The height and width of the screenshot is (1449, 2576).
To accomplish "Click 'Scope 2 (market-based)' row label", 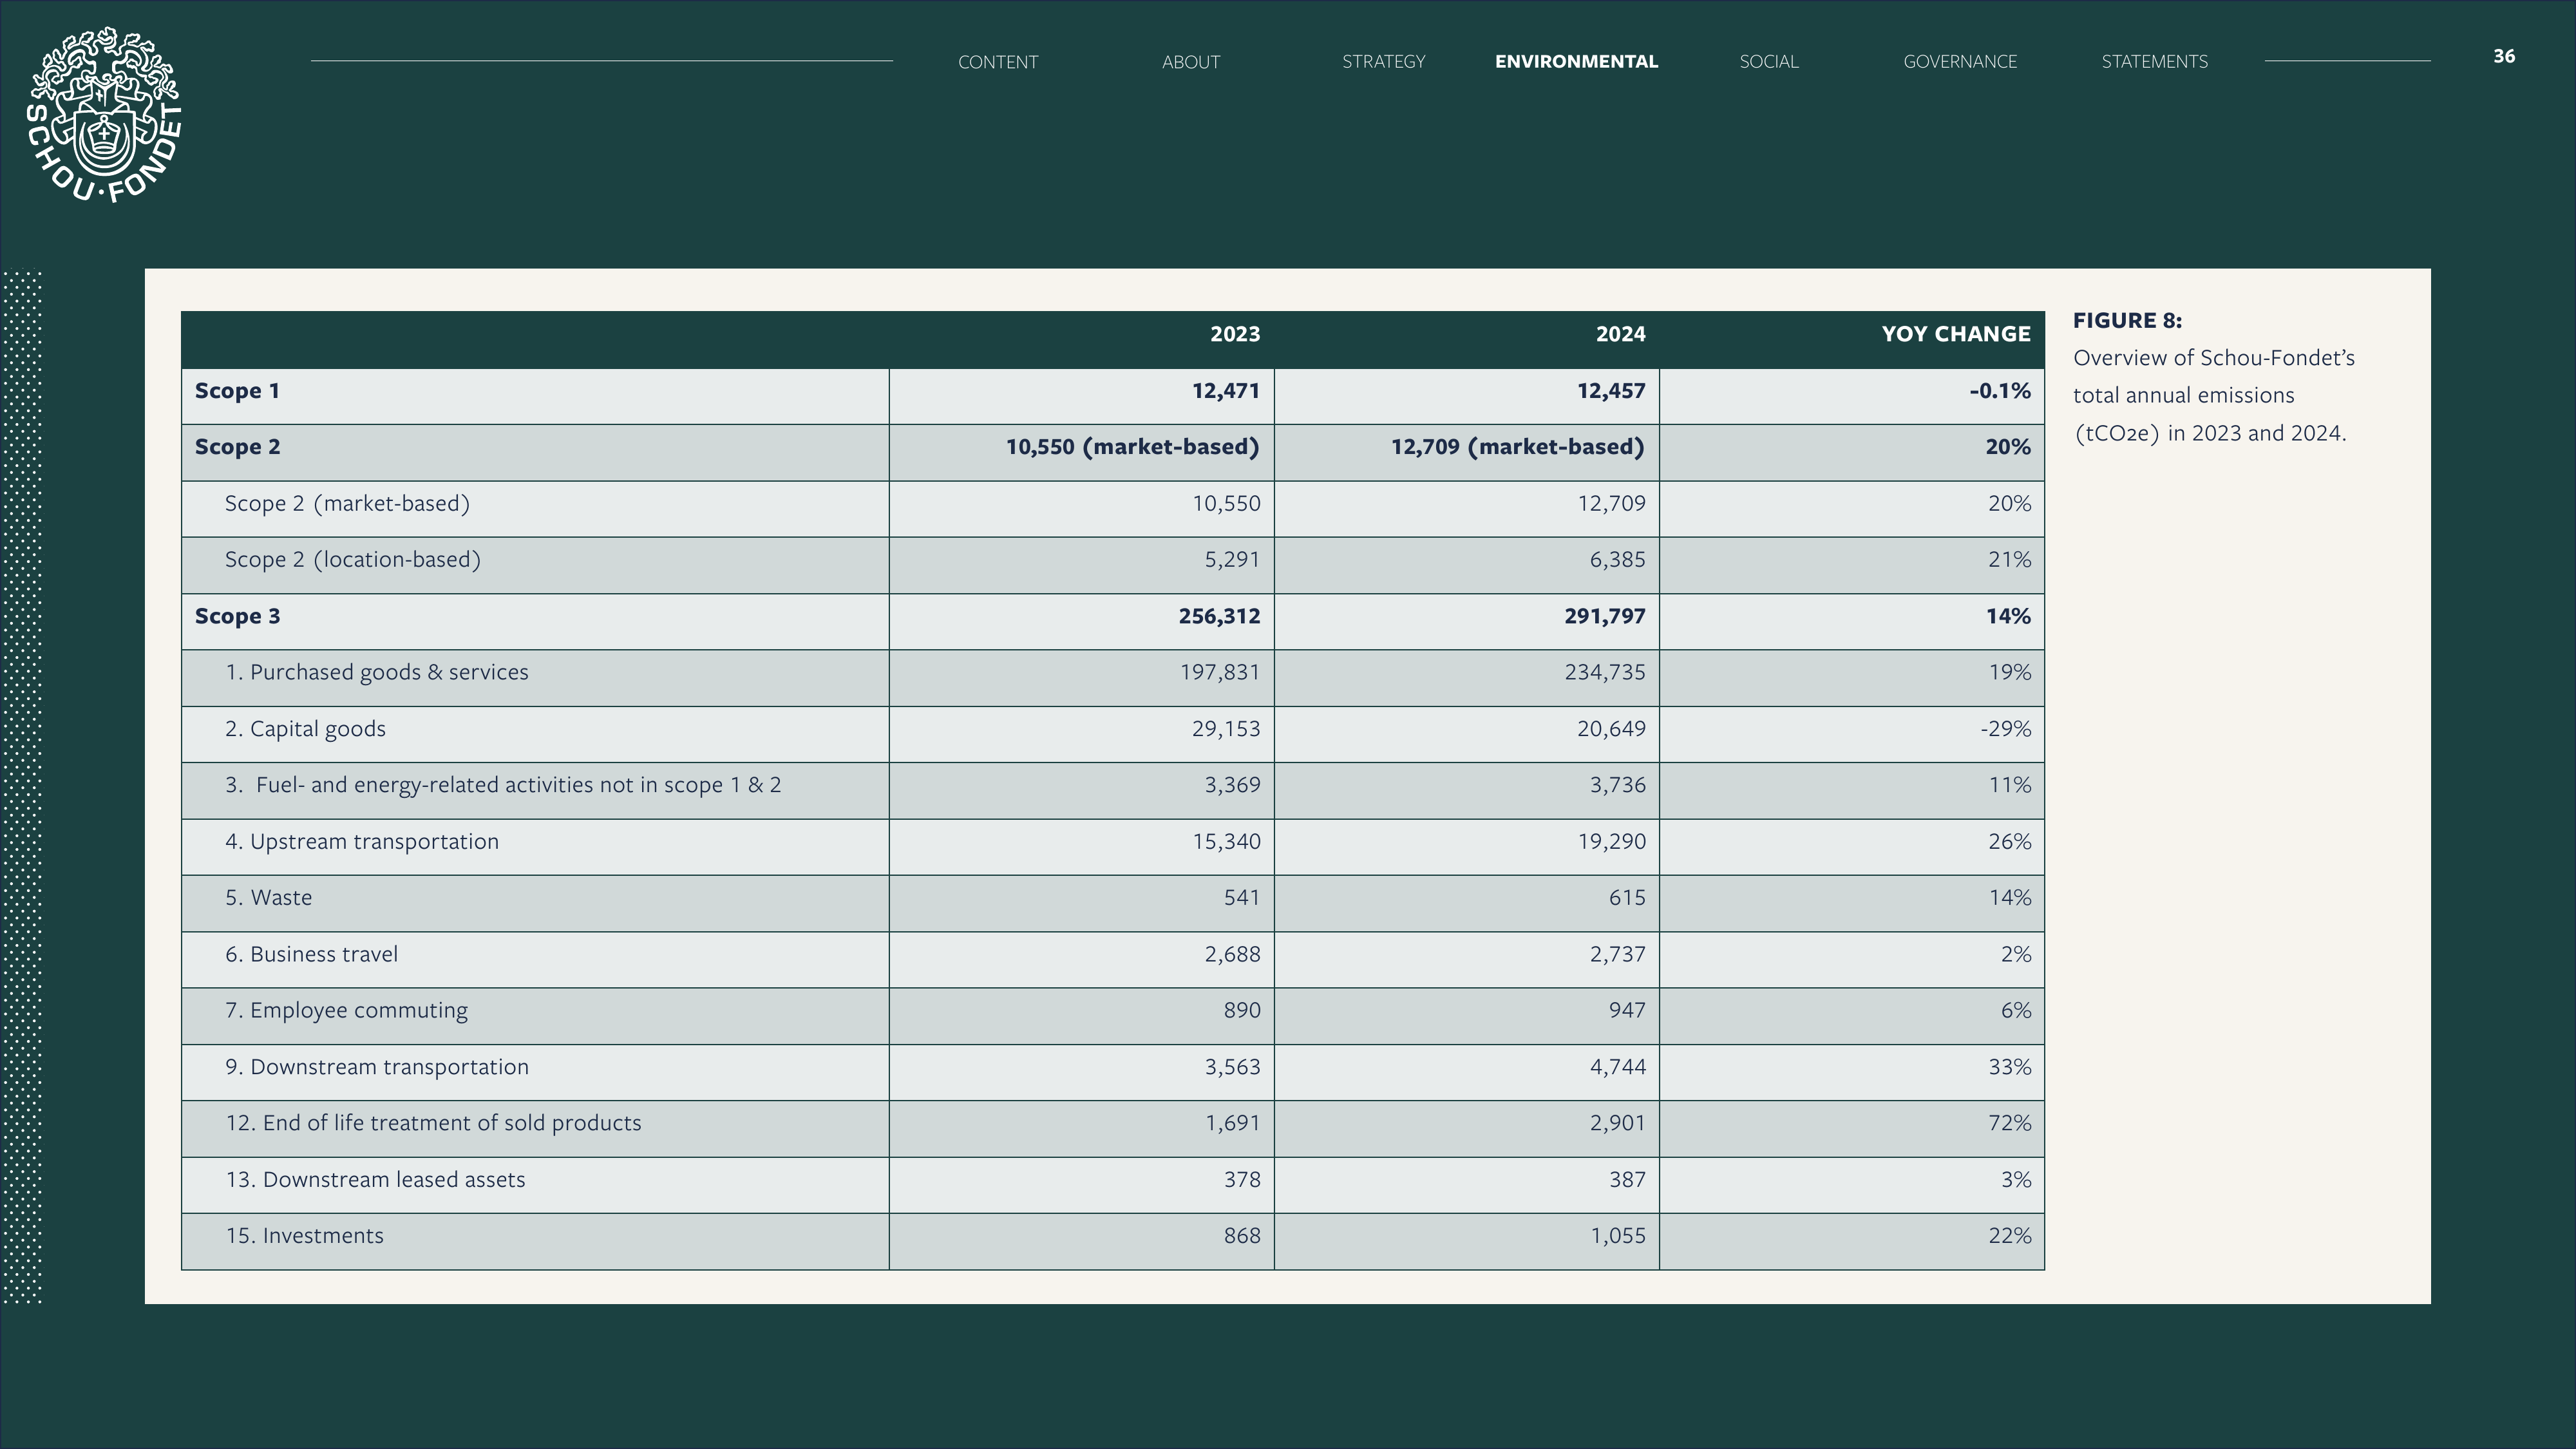I will tap(347, 504).
